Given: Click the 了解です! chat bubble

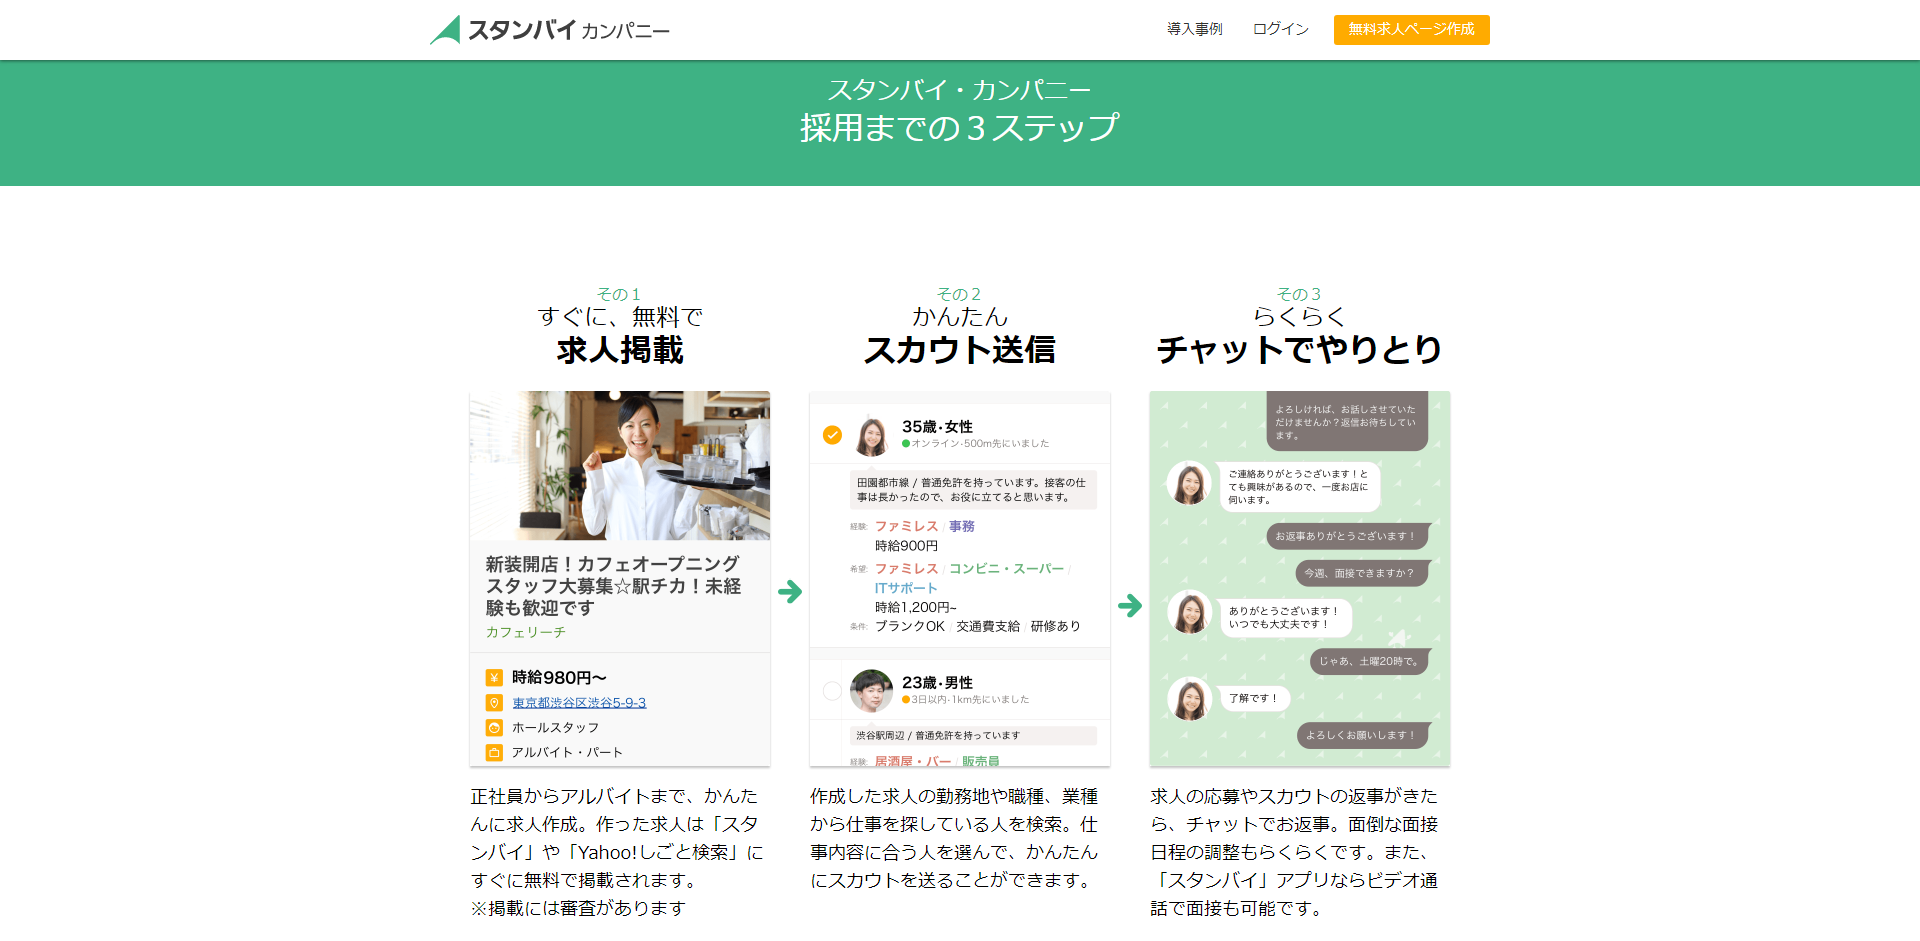Looking at the screenshot, I should click(1255, 698).
